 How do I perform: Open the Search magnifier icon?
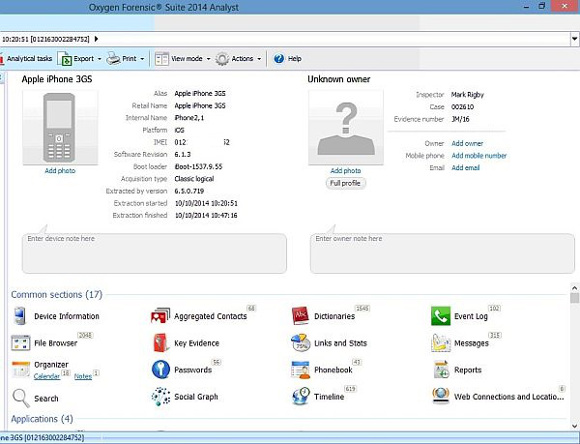[20, 398]
